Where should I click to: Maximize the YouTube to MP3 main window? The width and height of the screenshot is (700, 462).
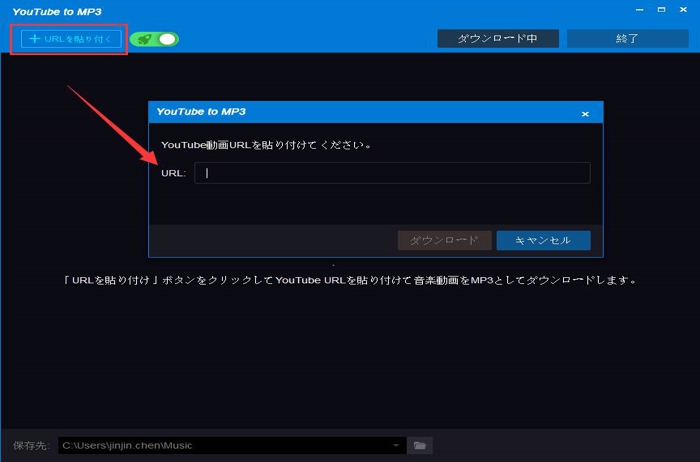662,10
